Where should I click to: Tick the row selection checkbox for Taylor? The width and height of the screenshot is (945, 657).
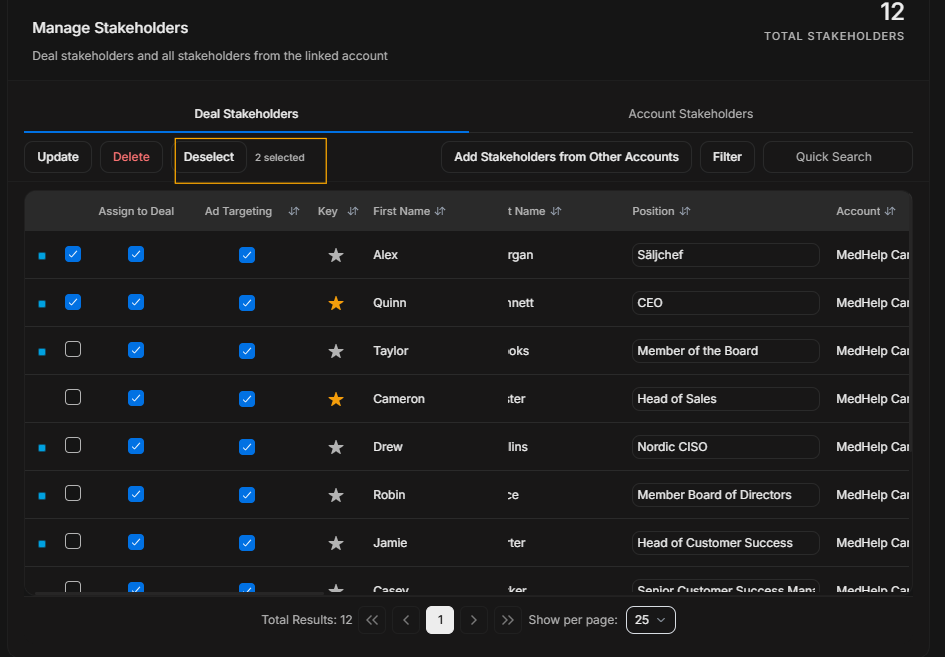click(x=73, y=350)
